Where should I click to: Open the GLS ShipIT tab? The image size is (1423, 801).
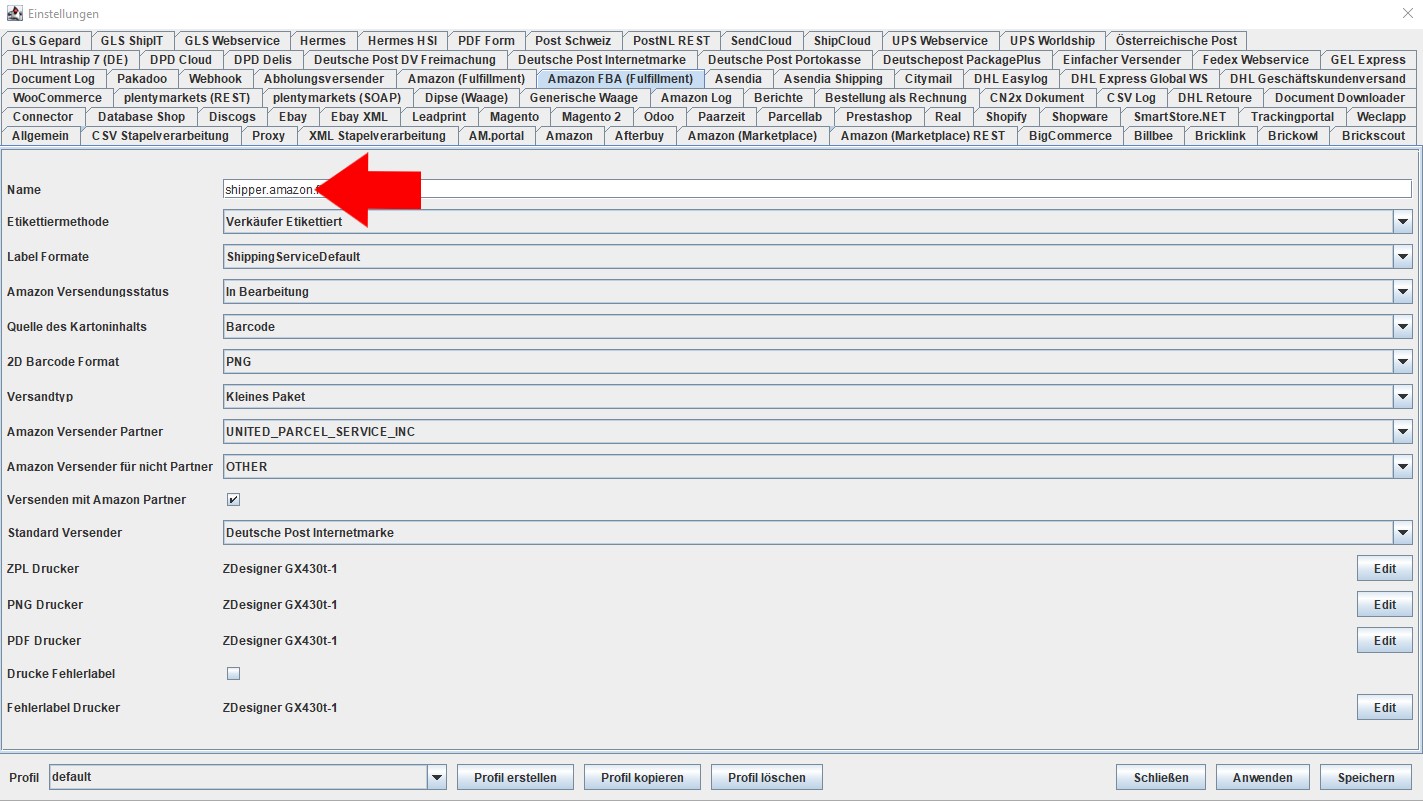(132, 41)
